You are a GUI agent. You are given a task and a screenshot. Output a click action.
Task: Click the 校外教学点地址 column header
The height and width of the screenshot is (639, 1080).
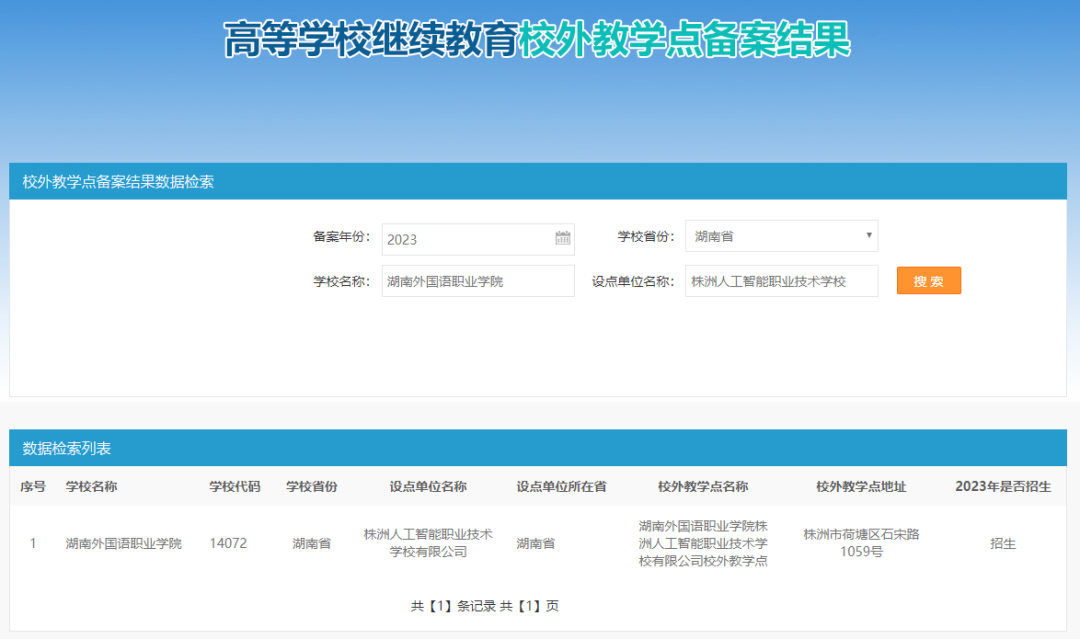[861, 487]
